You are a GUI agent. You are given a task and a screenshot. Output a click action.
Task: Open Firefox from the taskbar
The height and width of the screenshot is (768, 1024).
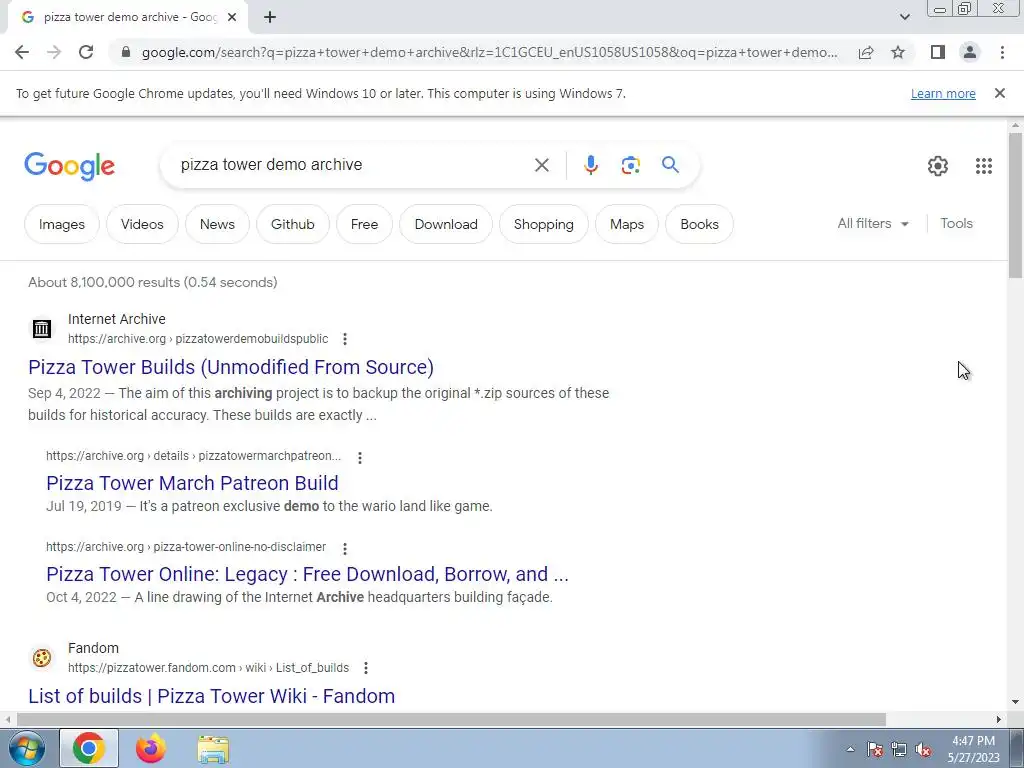[x=150, y=748]
